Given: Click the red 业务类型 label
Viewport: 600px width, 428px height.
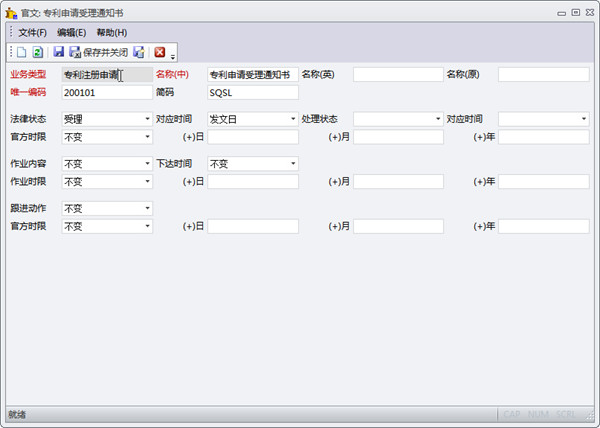Looking at the screenshot, I should (x=28, y=74).
